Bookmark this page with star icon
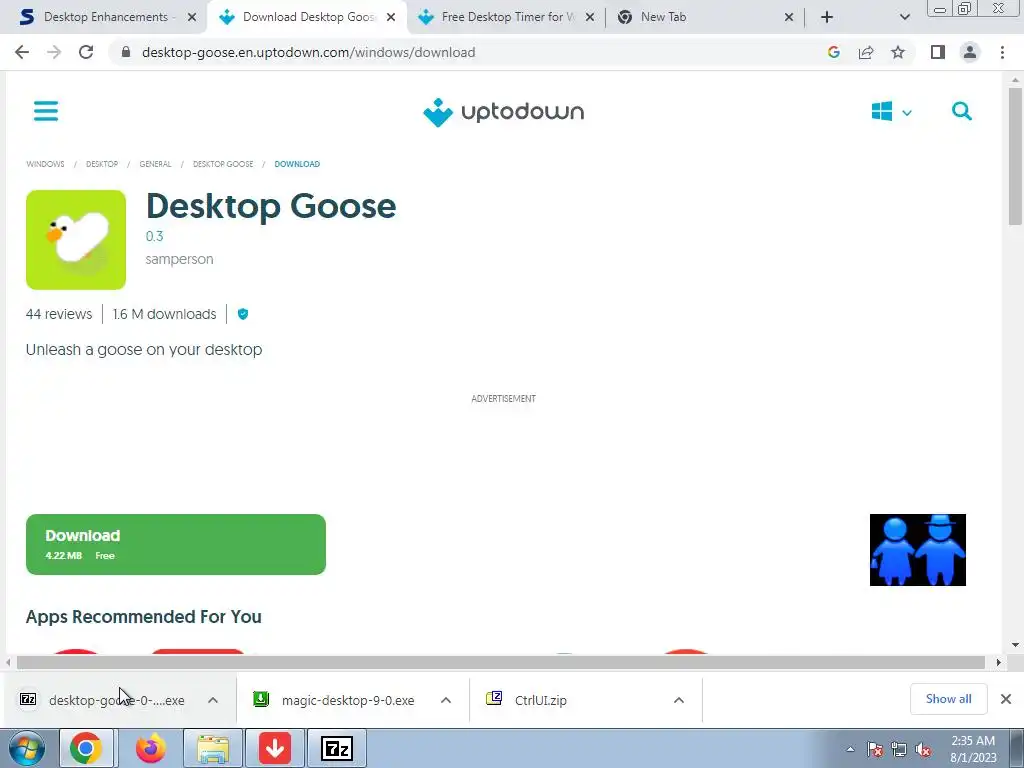This screenshot has height=768, width=1024. pyautogui.click(x=898, y=52)
